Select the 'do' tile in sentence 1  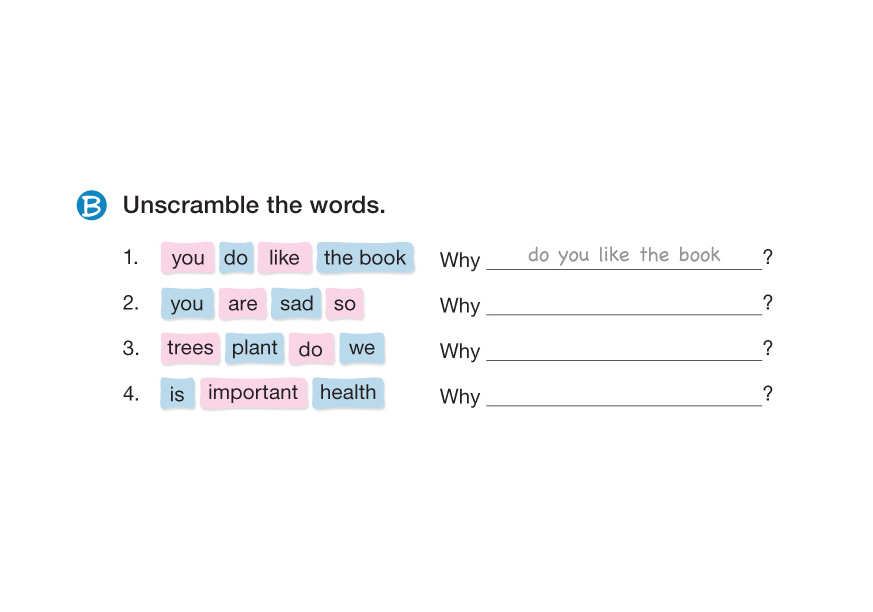pyautogui.click(x=236, y=258)
